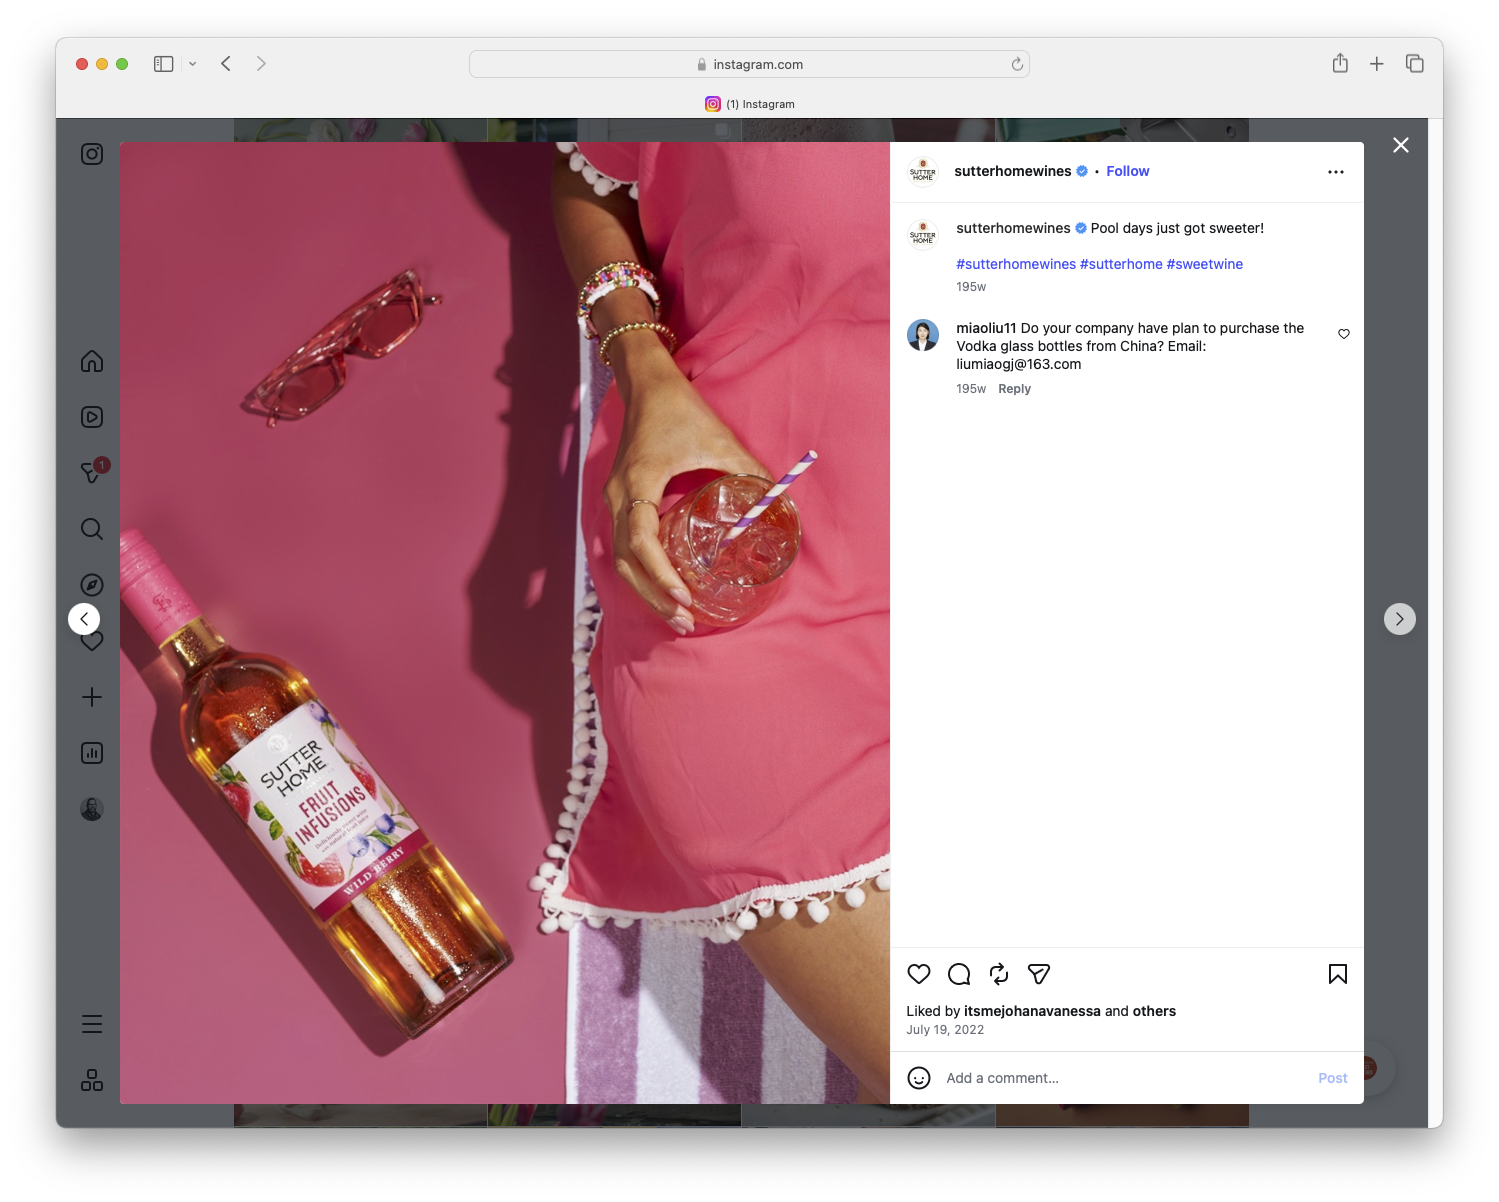Go to the previous photo arrow
The image size is (1499, 1202).
pos(84,619)
